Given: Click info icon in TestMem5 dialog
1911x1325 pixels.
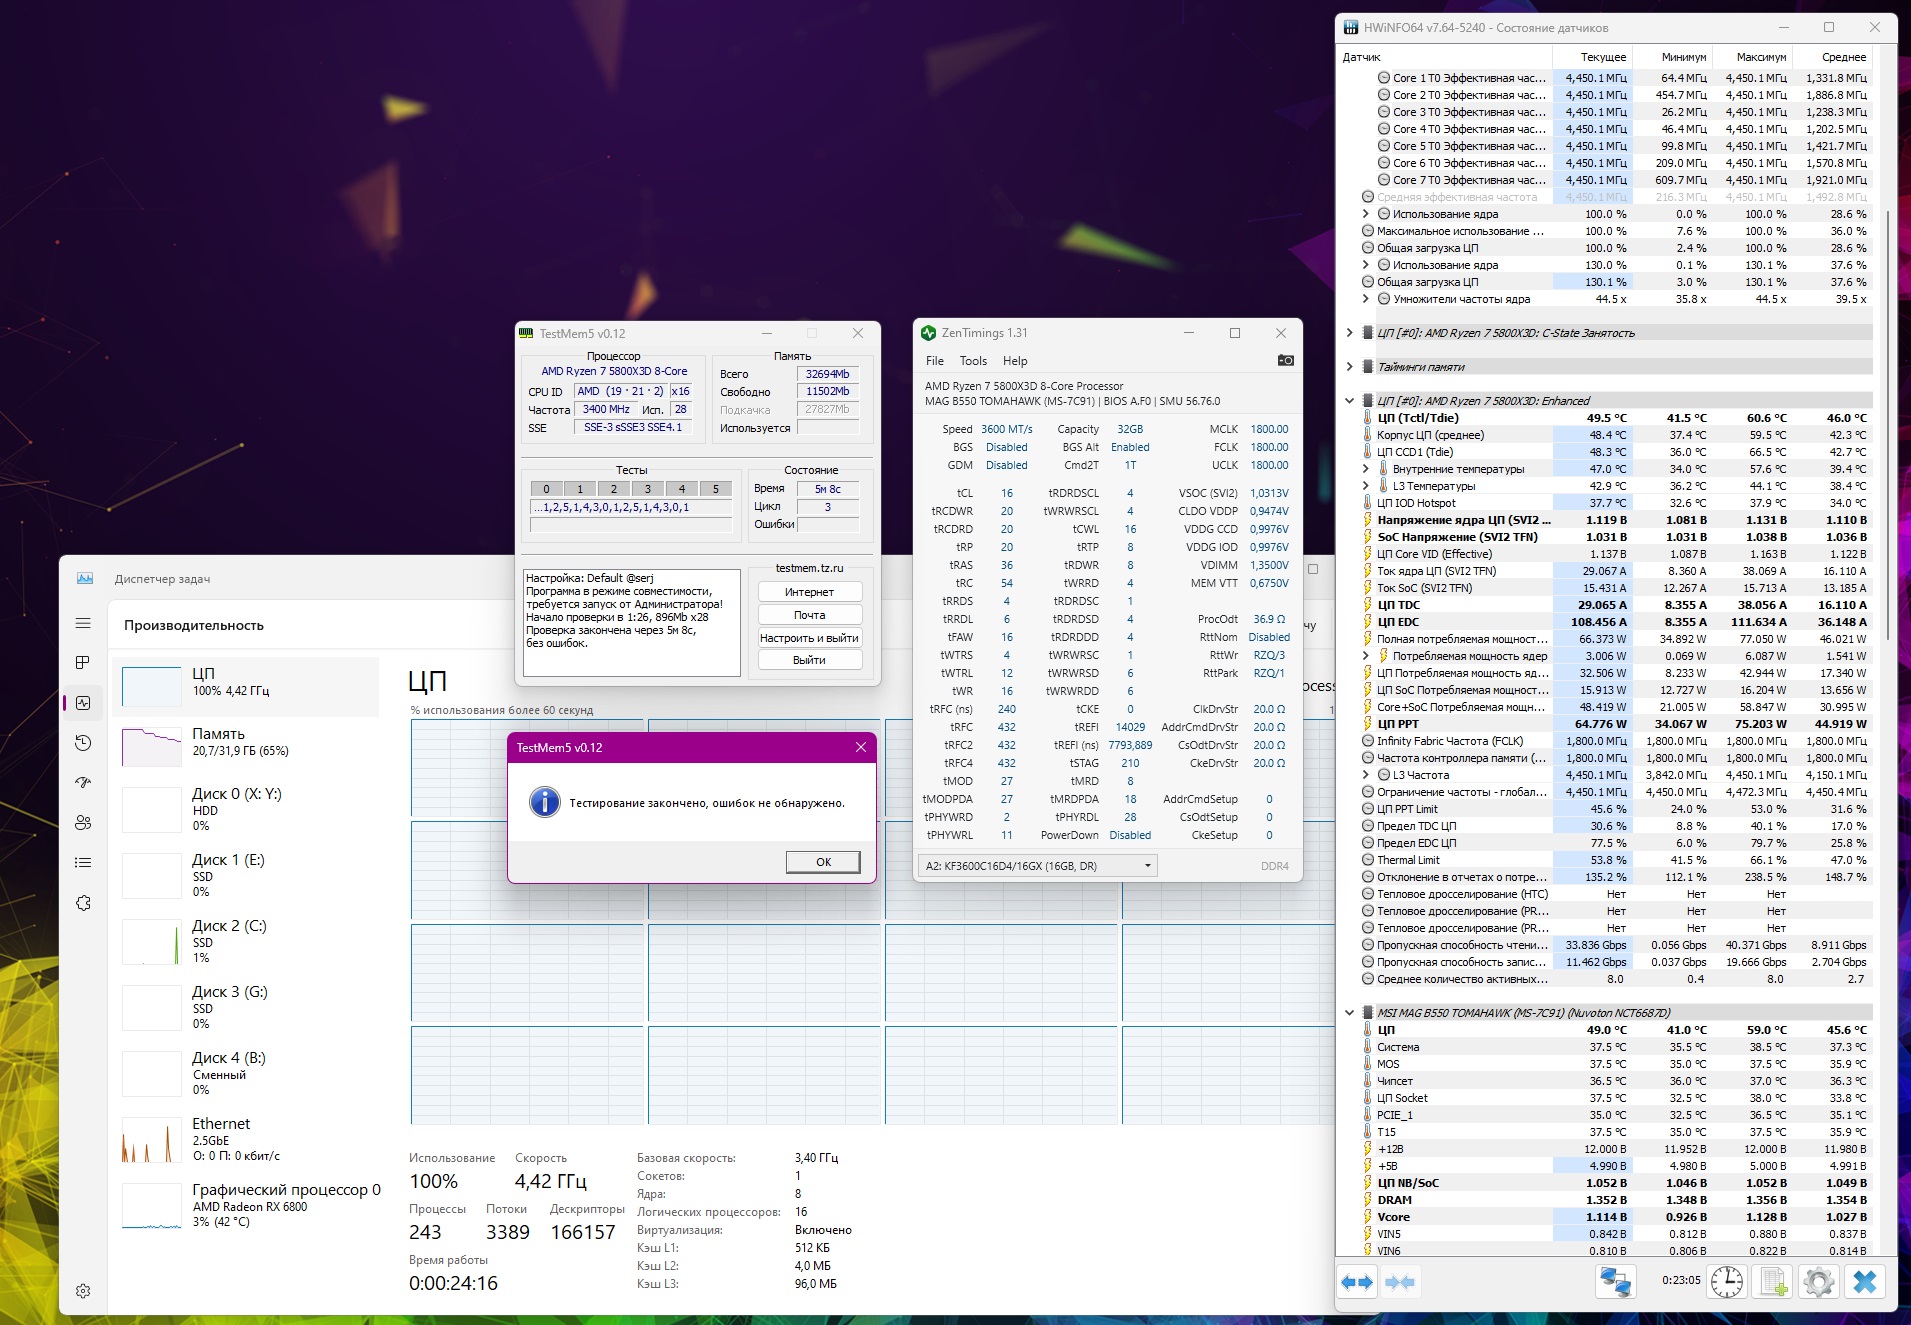Looking at the screenshot, I should (x=544, y=802).
